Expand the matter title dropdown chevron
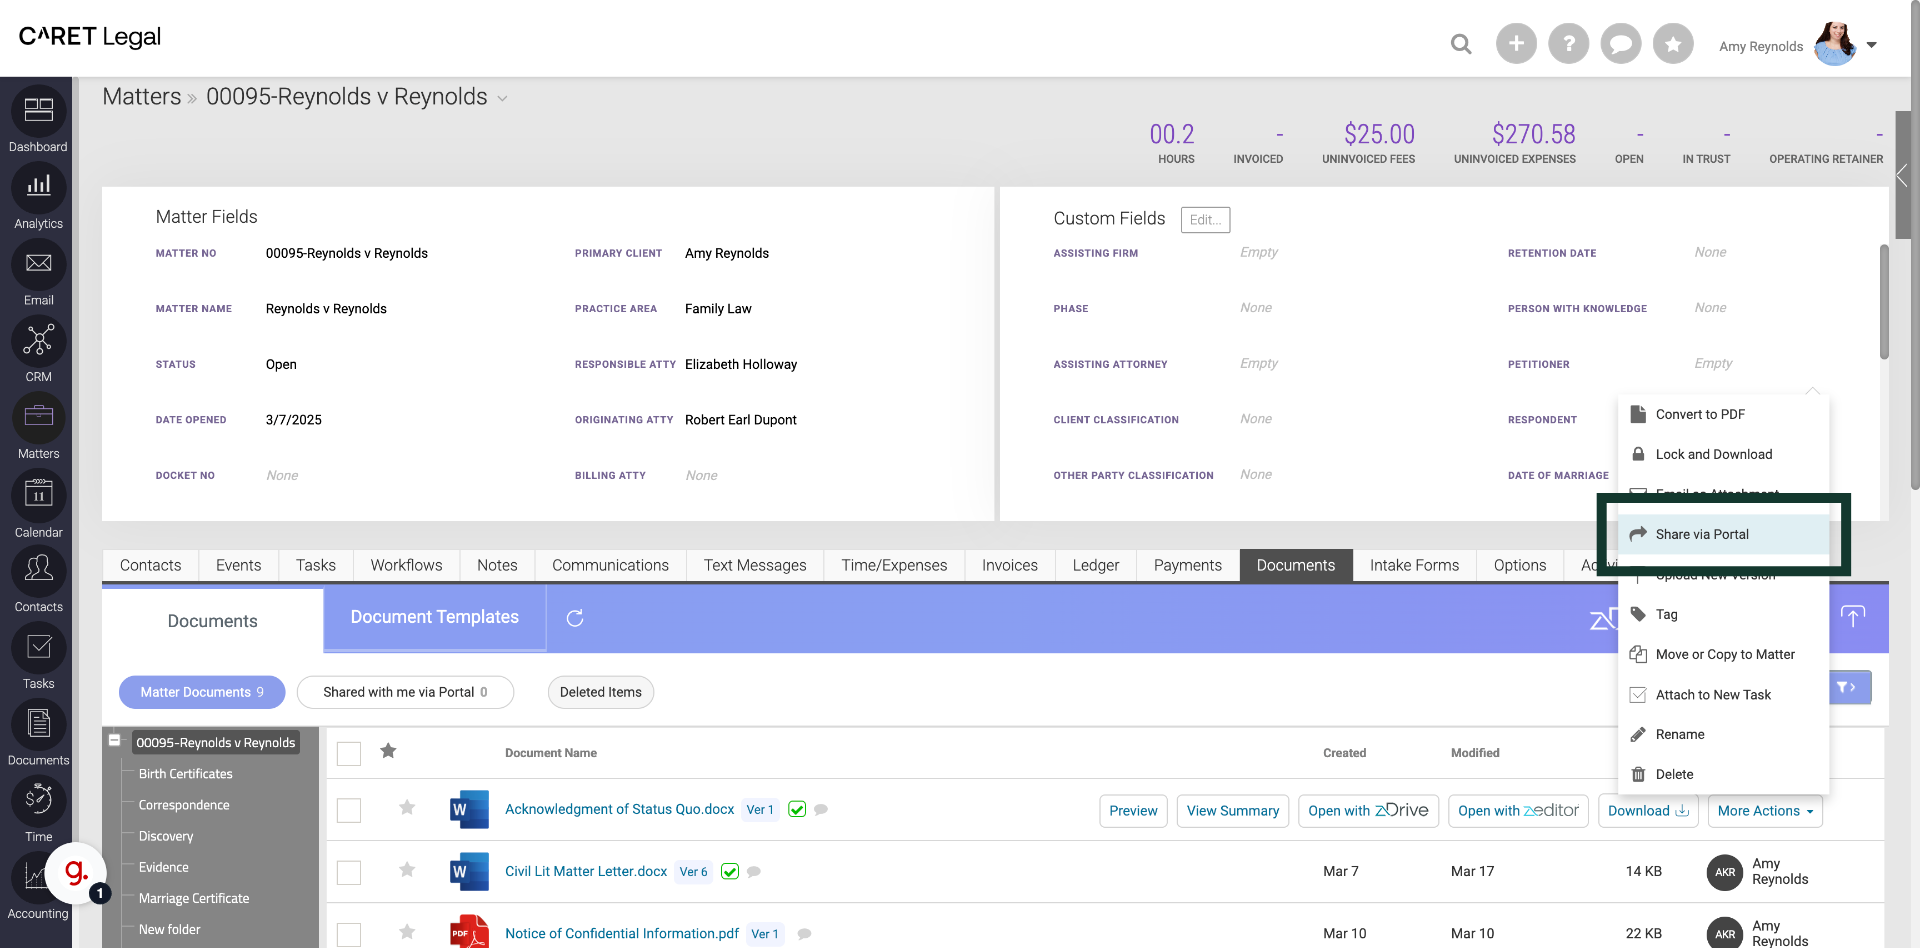 coord(502,98)
